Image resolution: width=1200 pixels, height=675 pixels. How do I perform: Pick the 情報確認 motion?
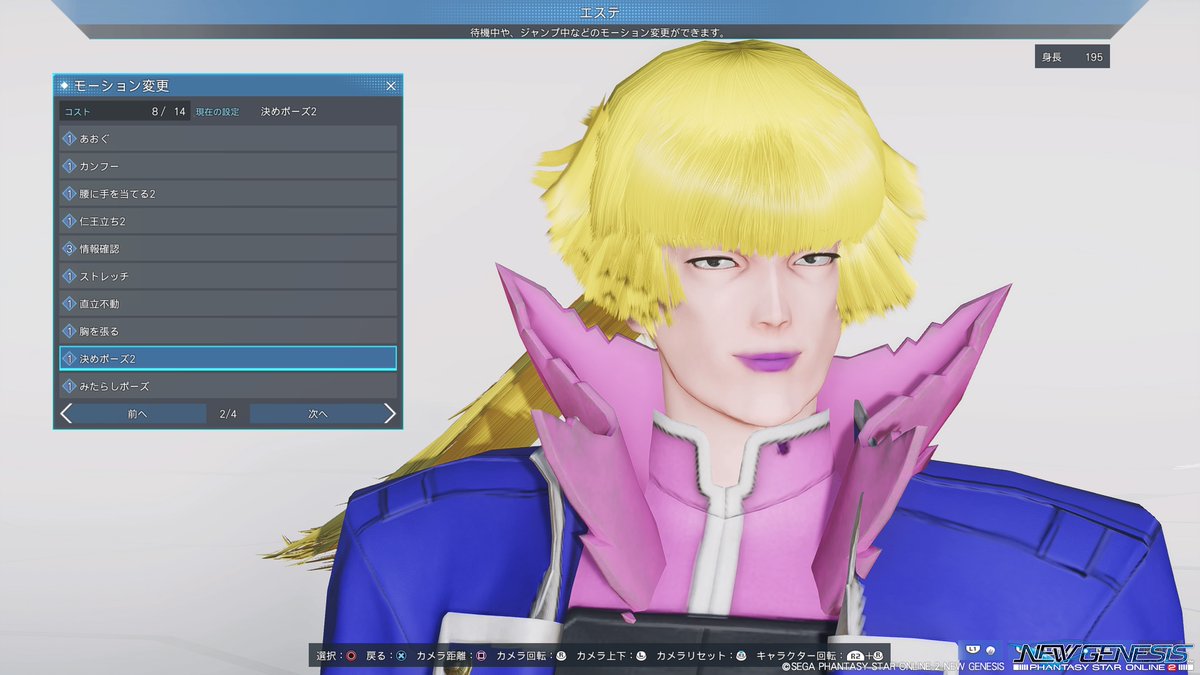click(228, 248)
